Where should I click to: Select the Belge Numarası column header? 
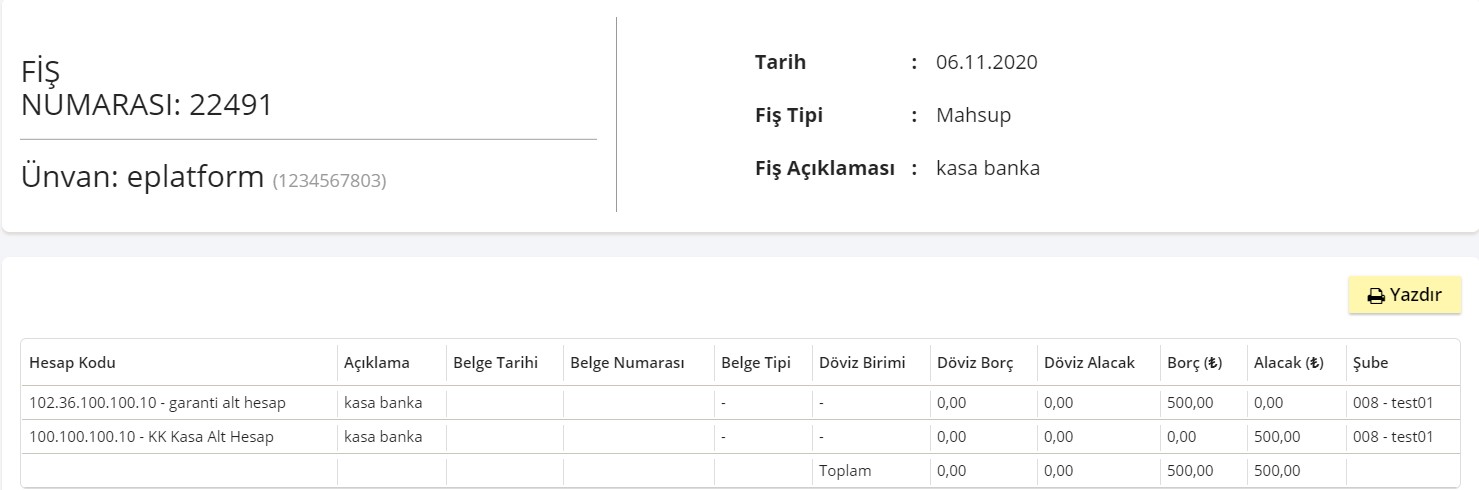[x=627, y=363]
